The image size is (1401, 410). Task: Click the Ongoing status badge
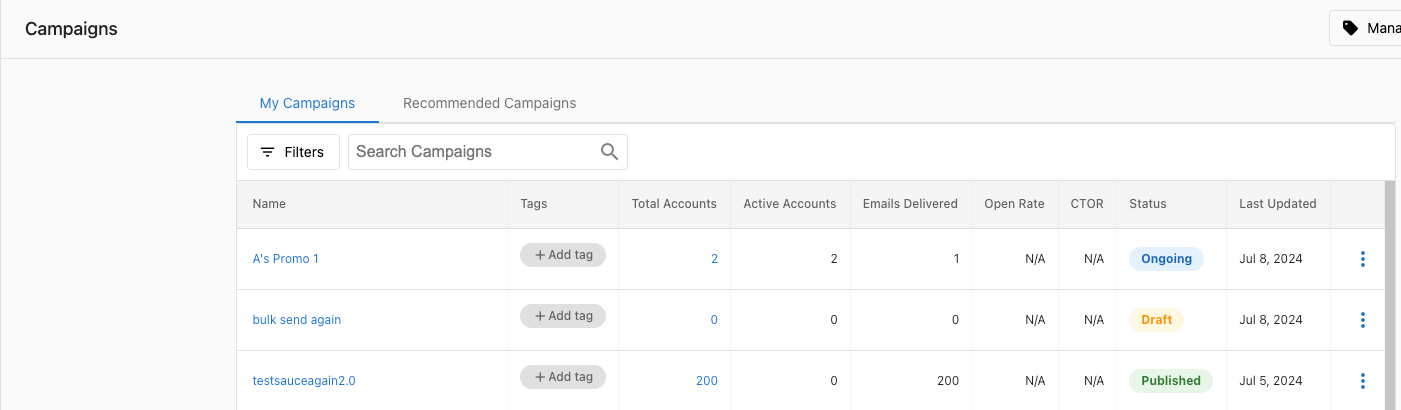(x=1166, y=259)
